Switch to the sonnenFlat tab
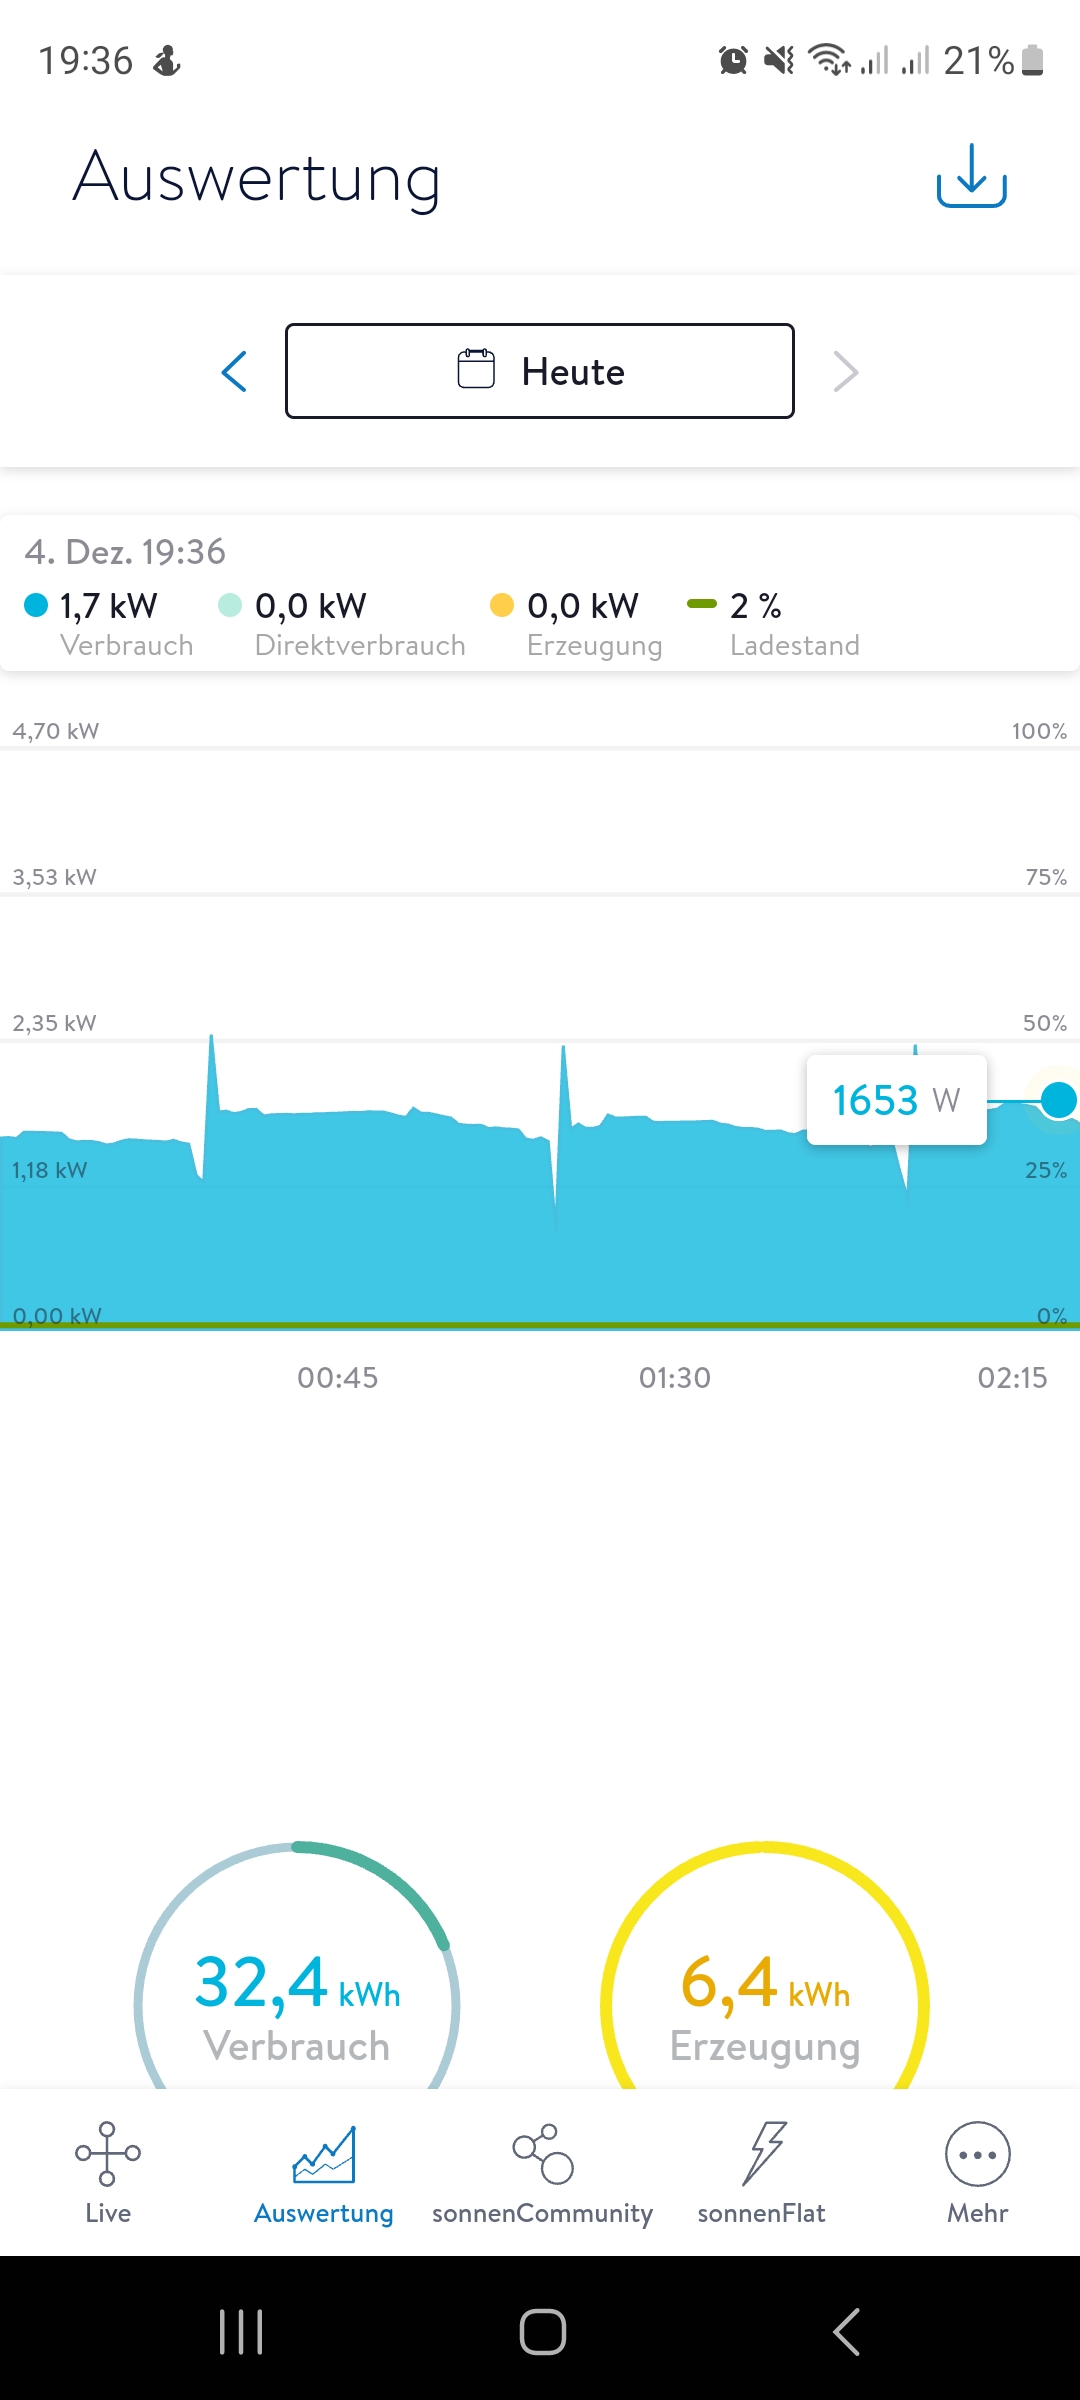This screenshot has width=1080, height=2400. [x=761, y=2172]
